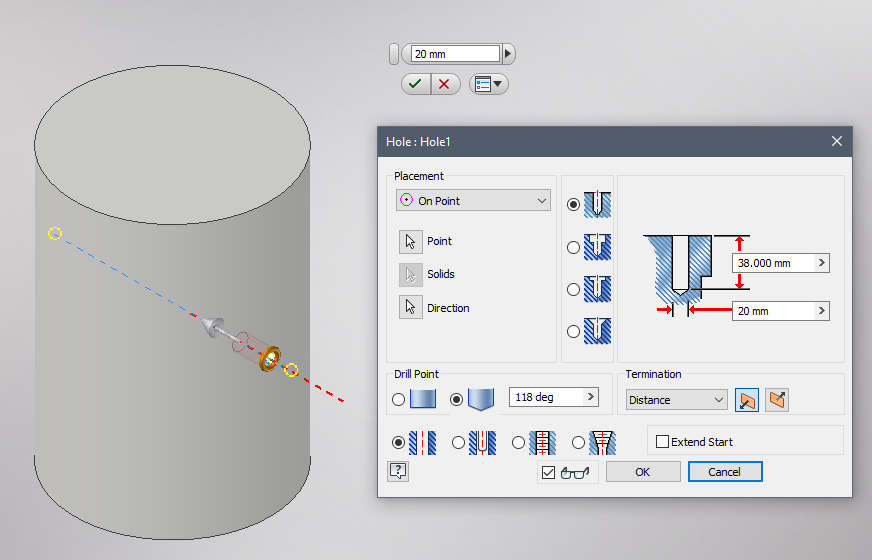
Task: Click the hole direction arrow manipulator in viewport
Action: click(214, 327)
